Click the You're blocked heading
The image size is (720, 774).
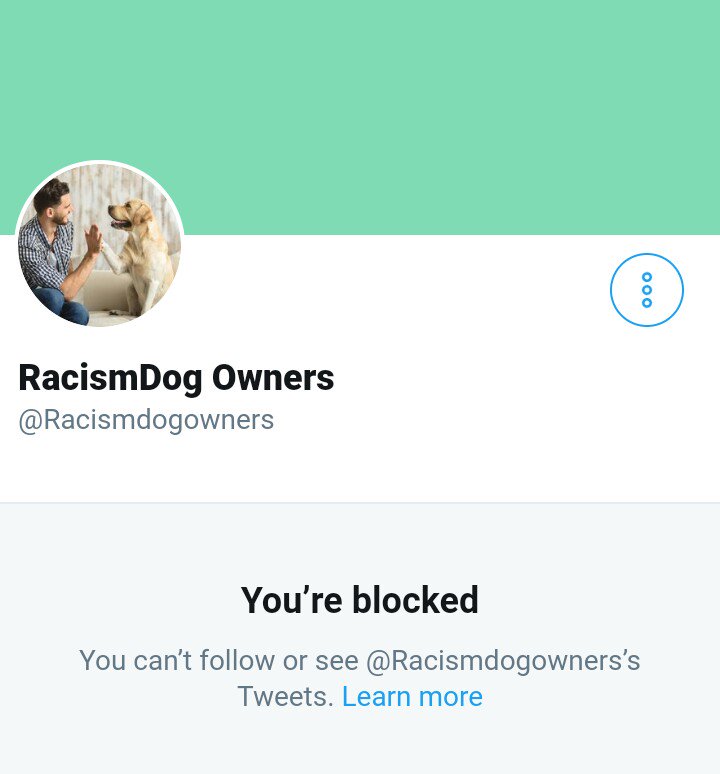click(360, 600)
